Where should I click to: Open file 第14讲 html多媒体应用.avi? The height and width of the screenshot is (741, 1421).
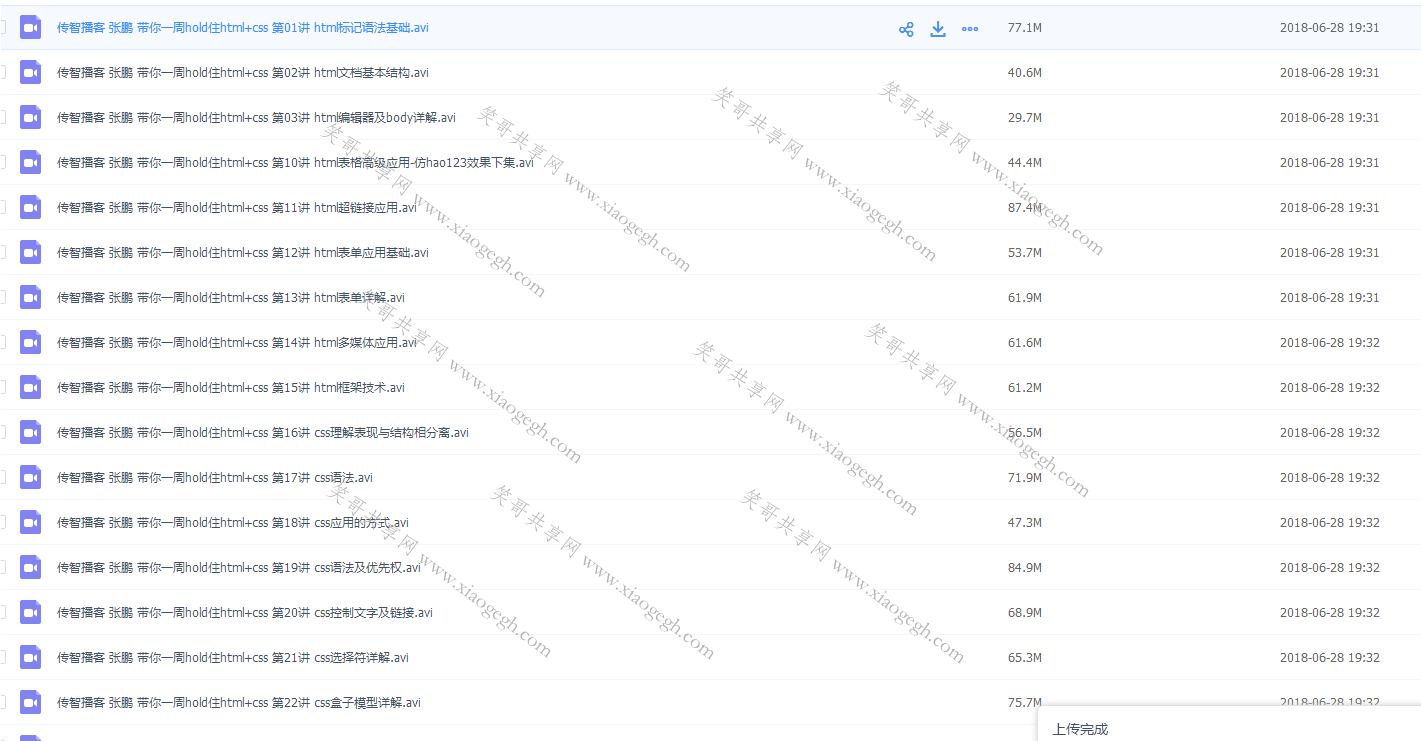[237, 343]
